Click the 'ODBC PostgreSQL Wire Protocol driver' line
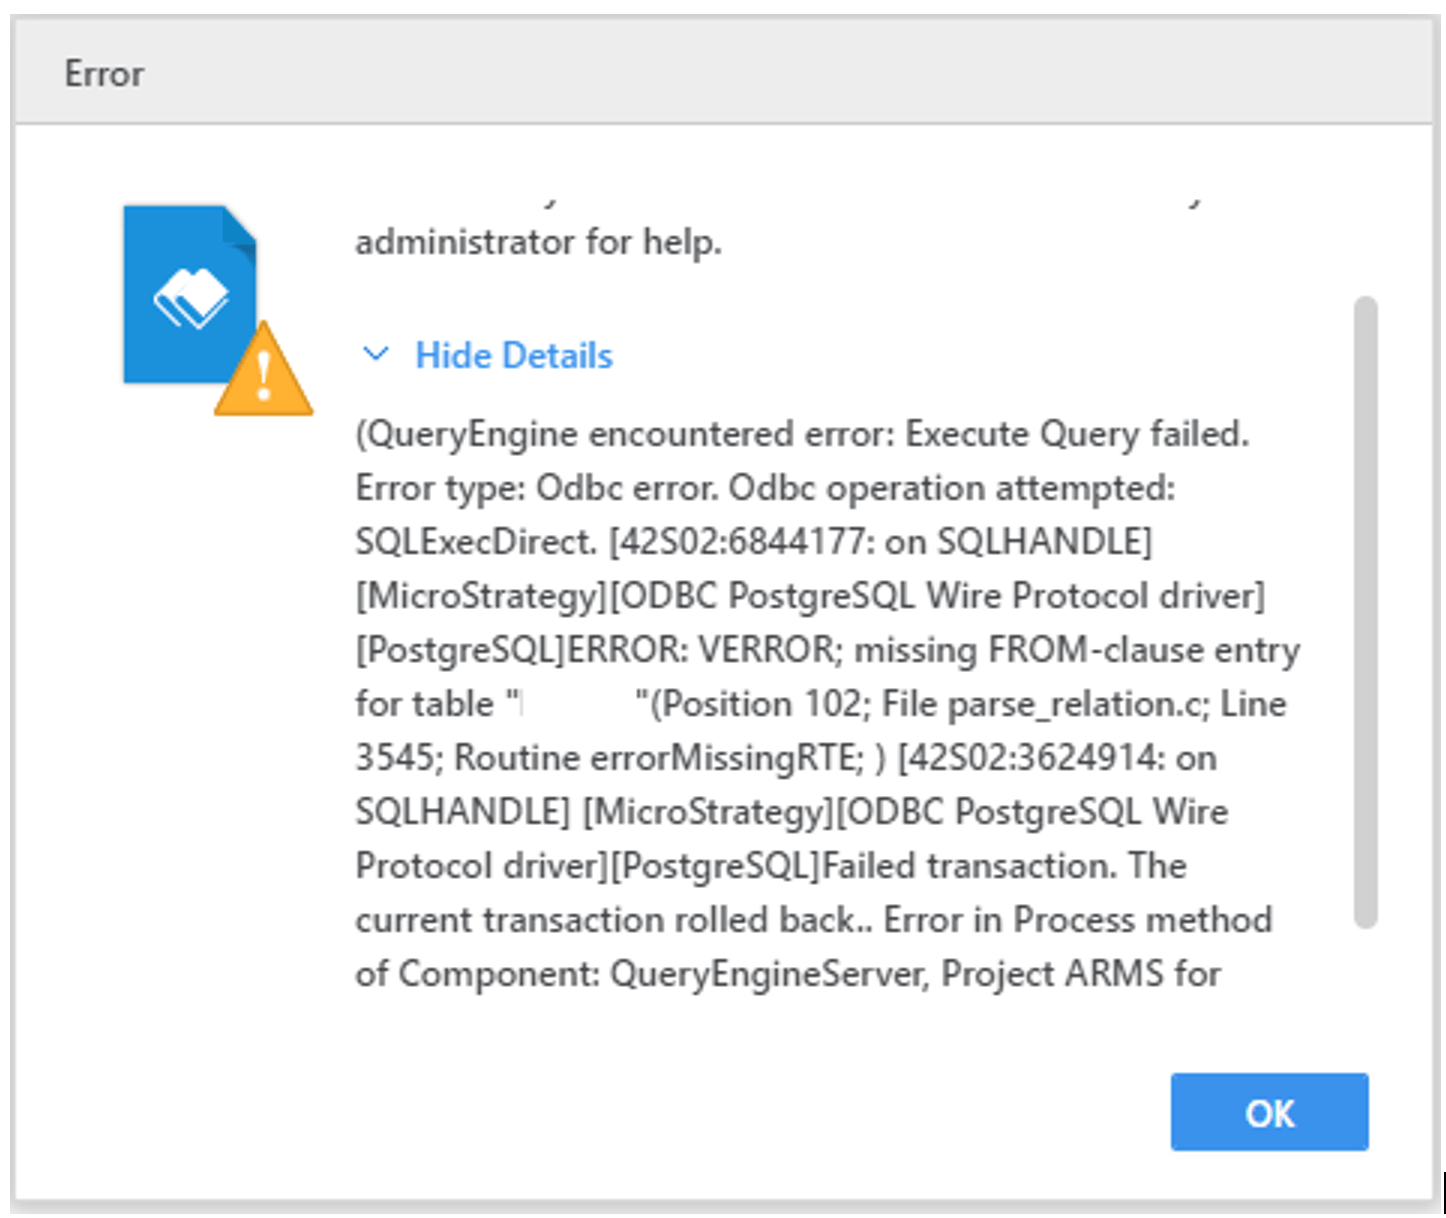This screenshot has height=1218, width=1446. [x=810, y=596]
